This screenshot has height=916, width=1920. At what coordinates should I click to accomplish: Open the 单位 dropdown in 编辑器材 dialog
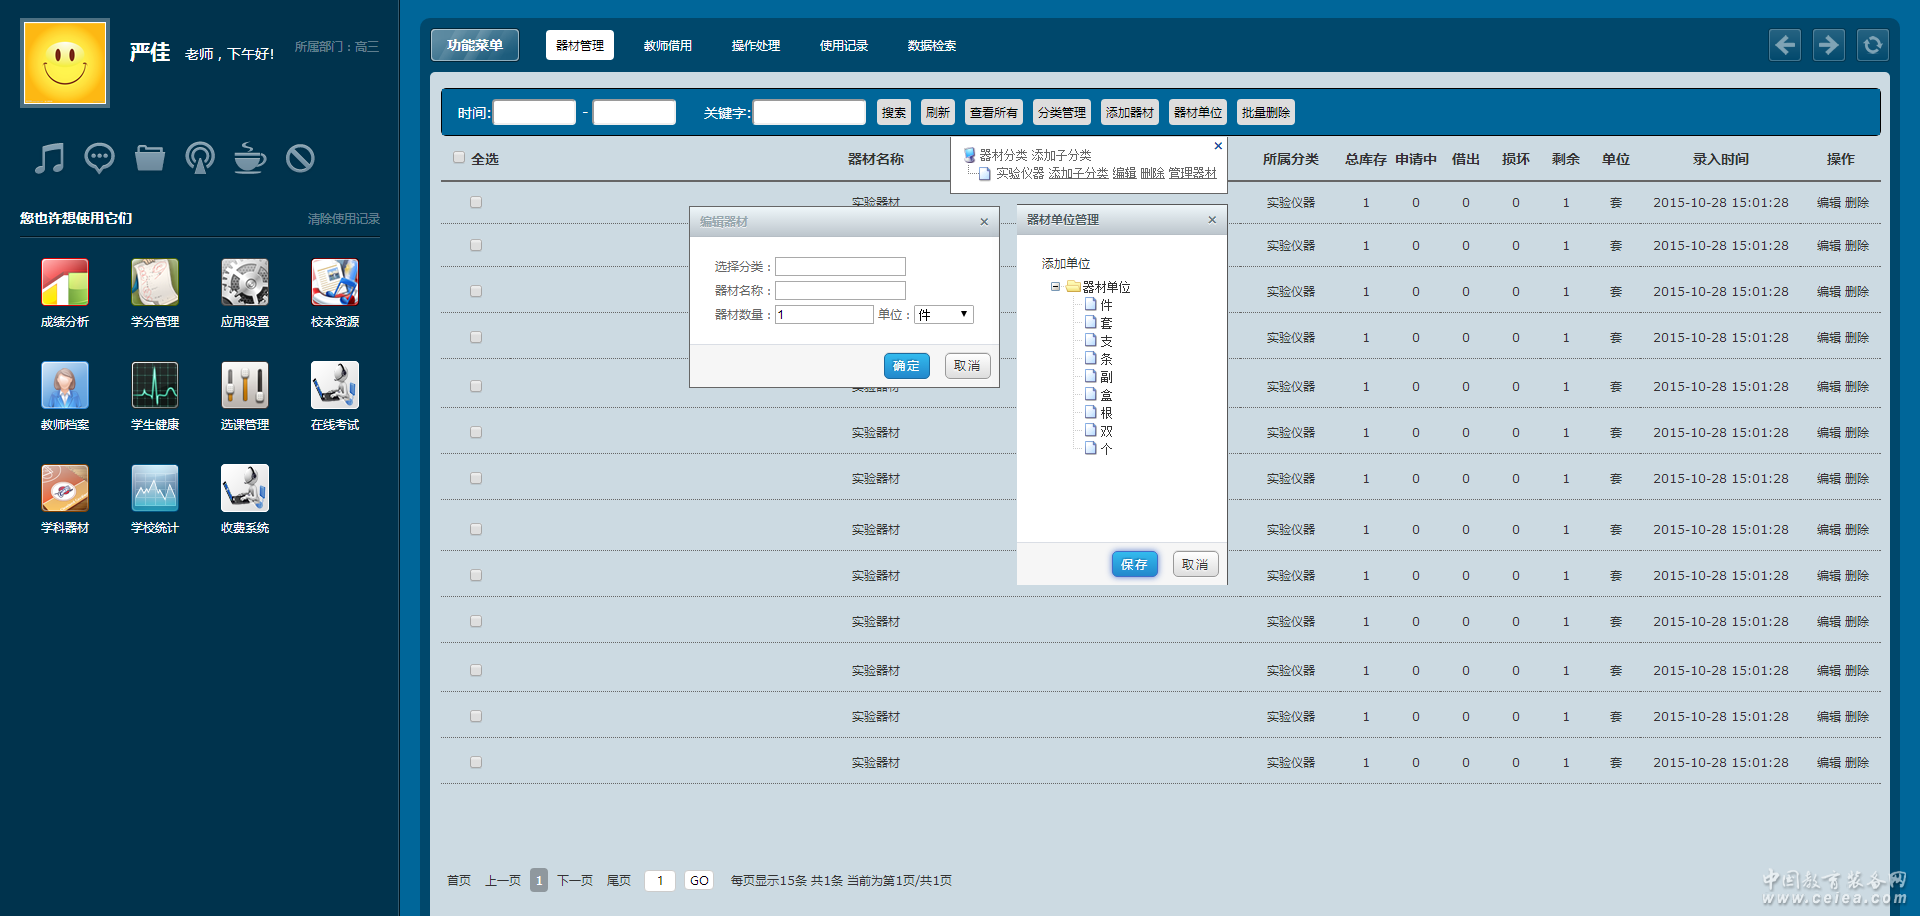pyautogui.click(x=943, y=315)
